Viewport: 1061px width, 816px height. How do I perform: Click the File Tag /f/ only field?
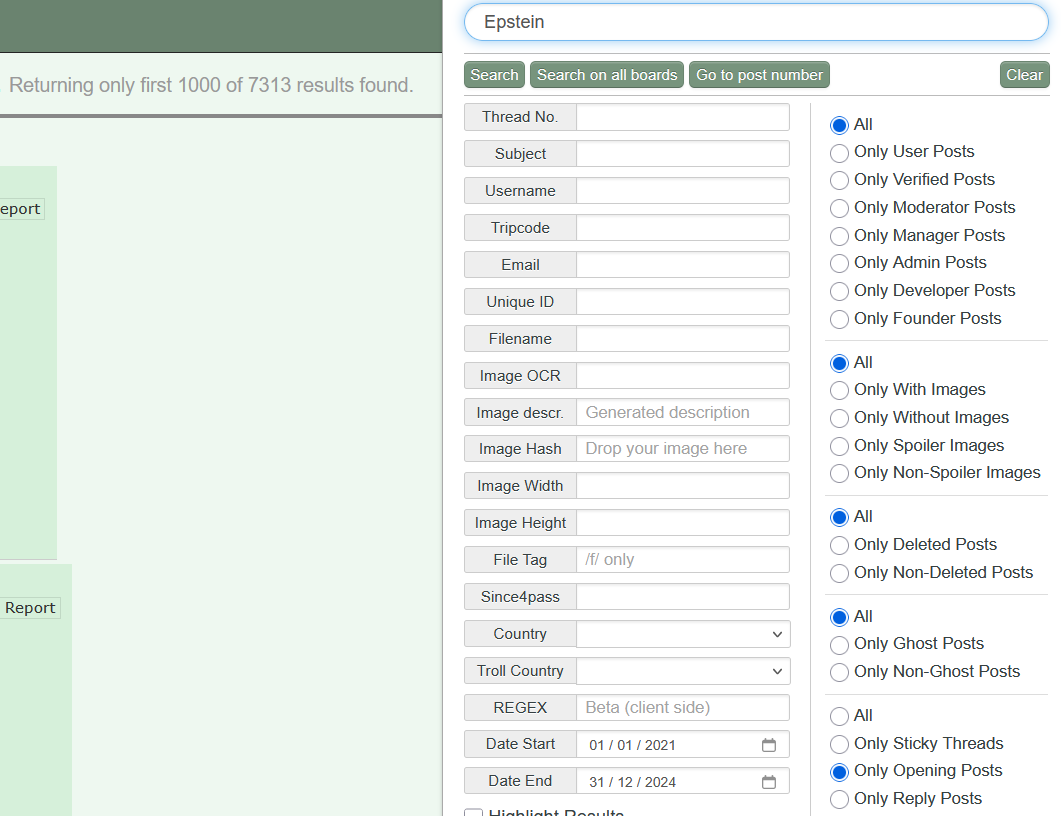pos(683,560)
